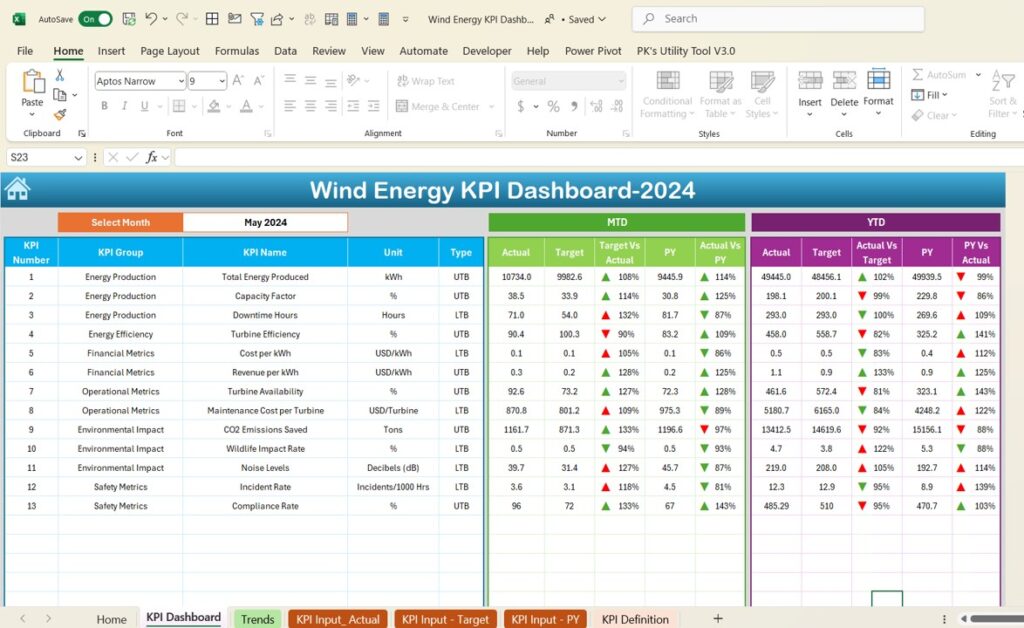
Task: Click the Copy icon
Action: point(59,95)
